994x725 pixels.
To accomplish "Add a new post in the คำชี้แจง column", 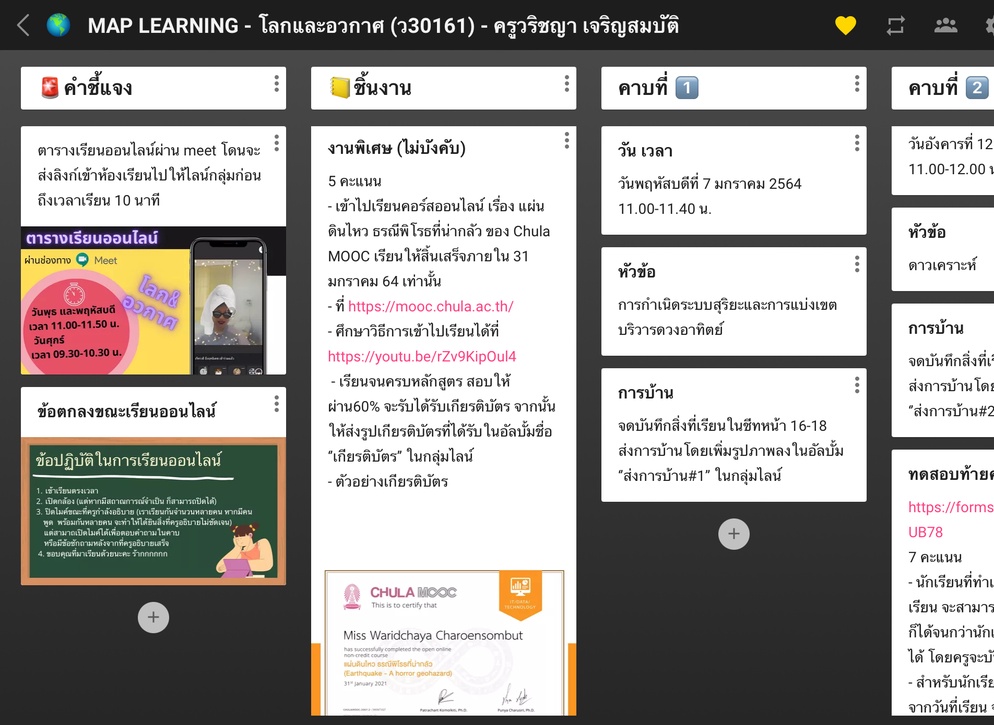I will pos(153,617).
